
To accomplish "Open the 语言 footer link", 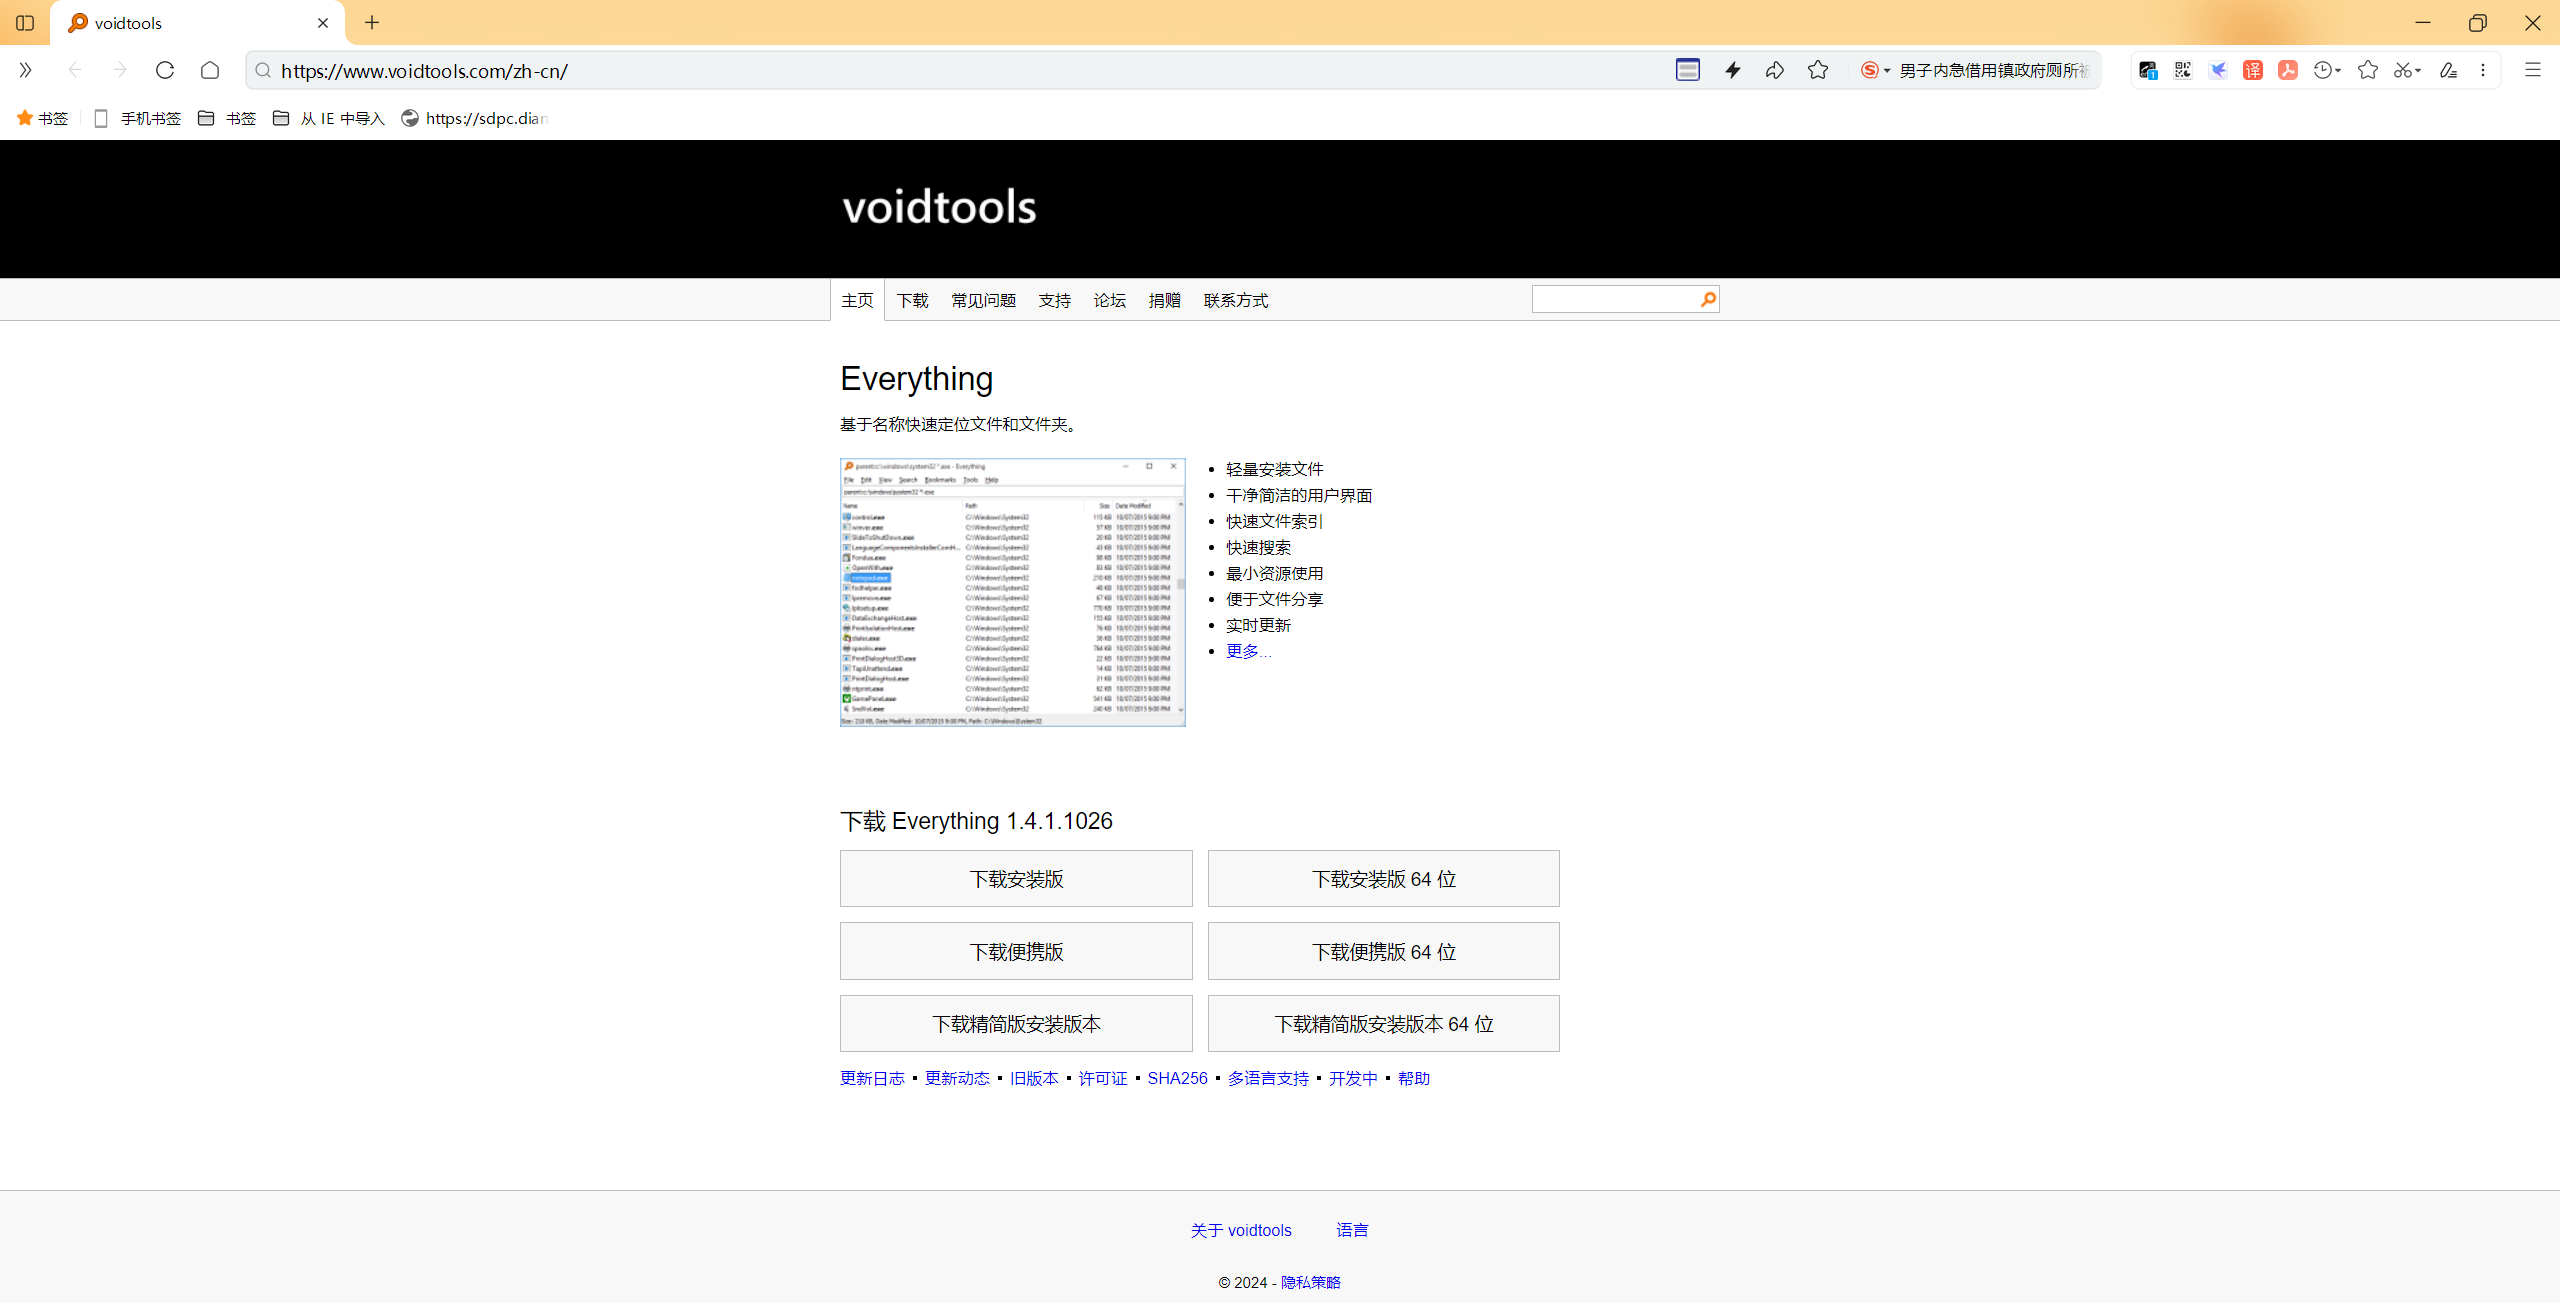I will pyautogui.click(x=1352, y=1230).
